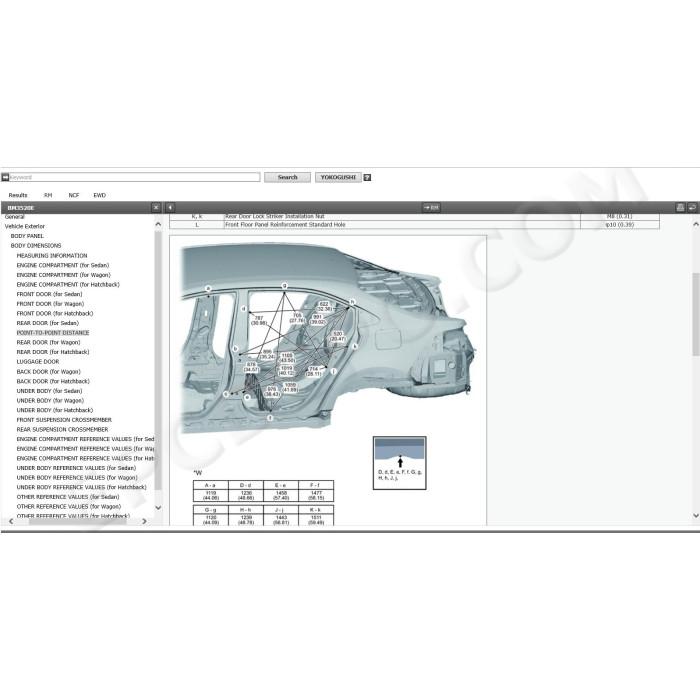The width and height of the screenshot is (700, 700).
Task: Focus the Keyword search input field
Action: pyautogui.click(x=134, y=177)
